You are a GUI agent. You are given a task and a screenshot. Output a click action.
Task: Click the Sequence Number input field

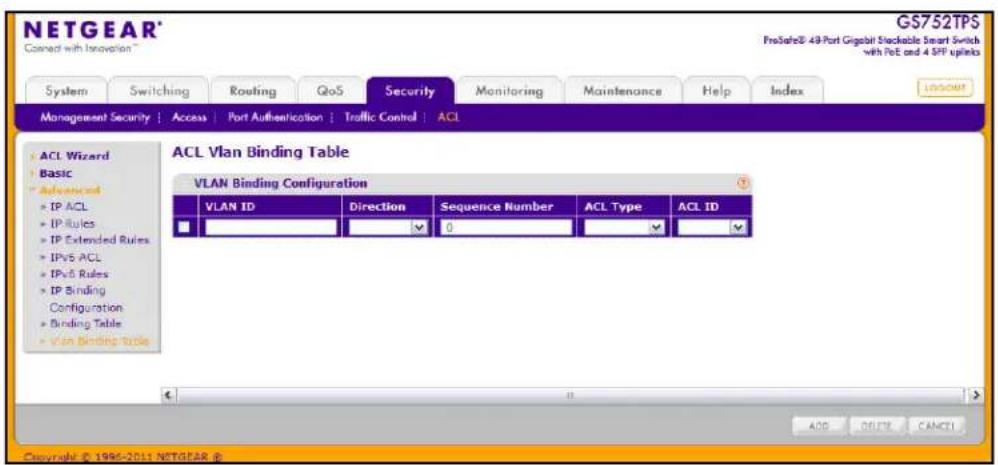click(x=505, y=227)
